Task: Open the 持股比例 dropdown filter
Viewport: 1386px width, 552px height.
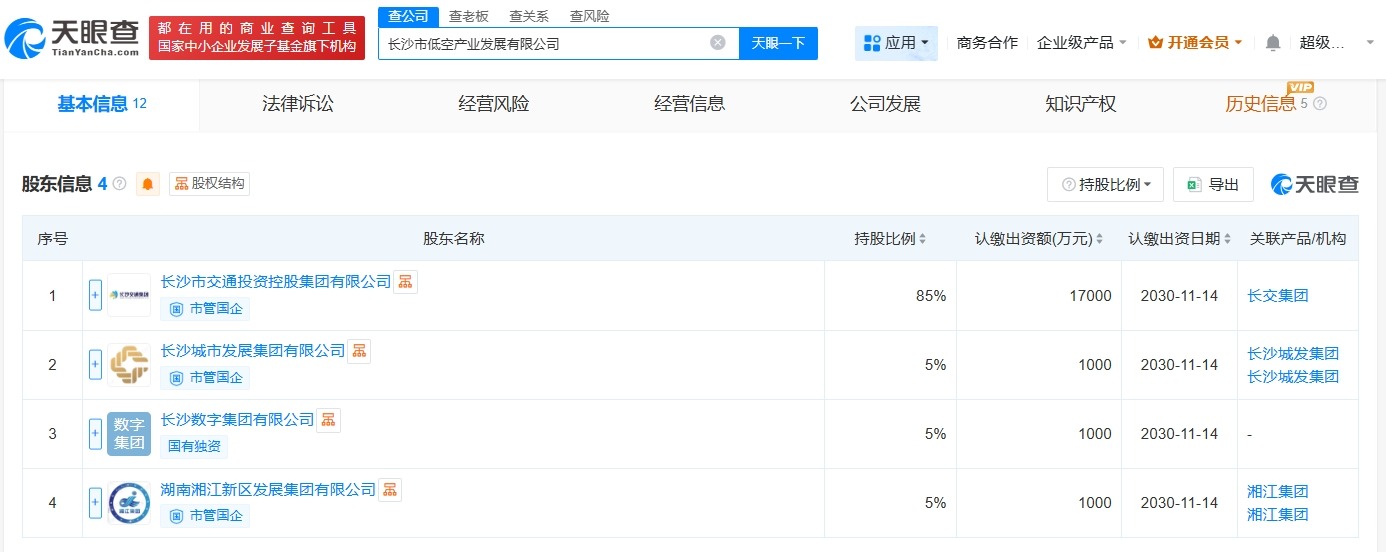Action: click(1105, 185)
